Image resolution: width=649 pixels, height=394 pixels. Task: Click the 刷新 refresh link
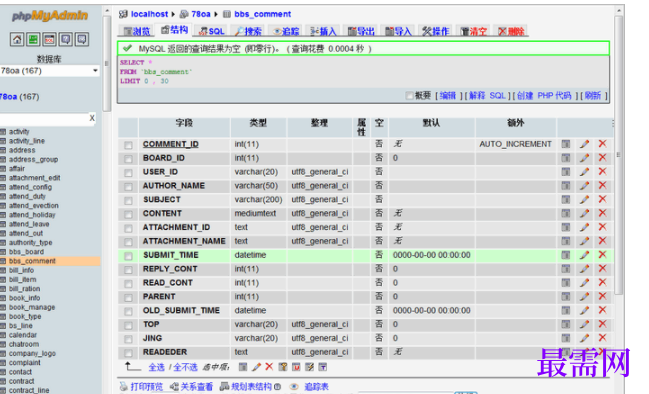(x=593, y=96)
